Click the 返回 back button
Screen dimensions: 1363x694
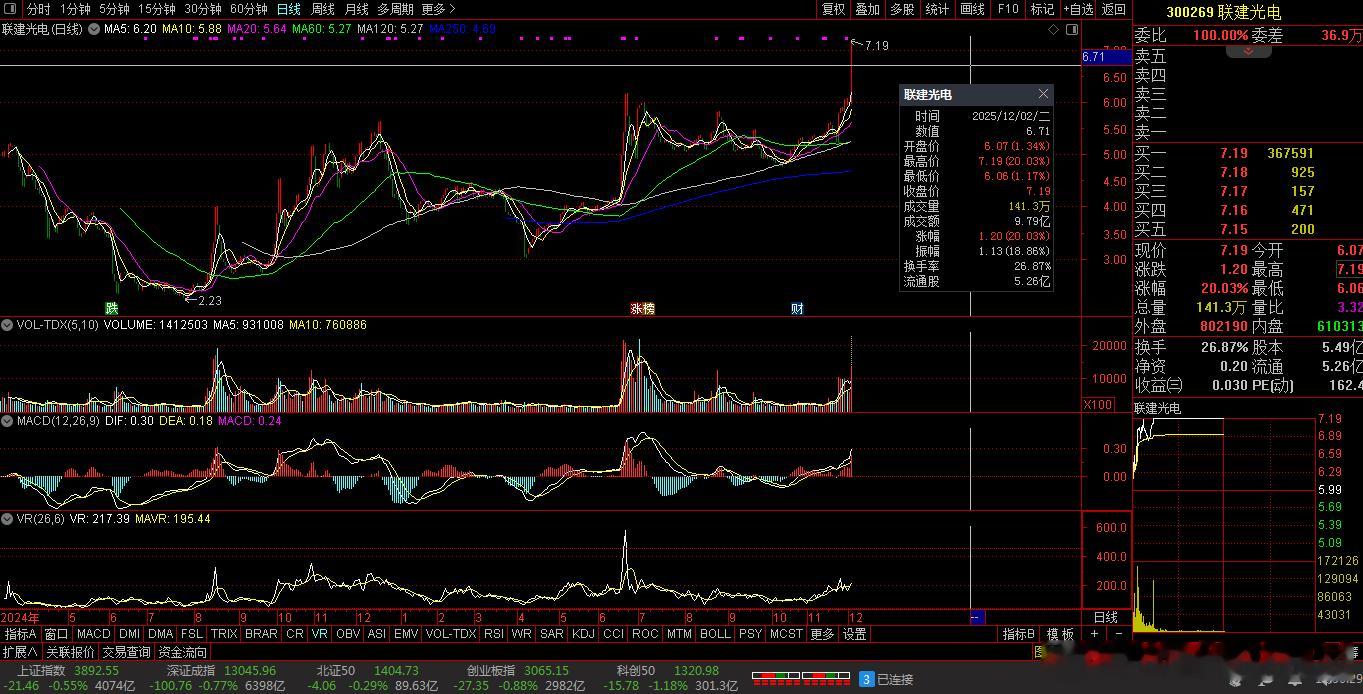pos(1113,9)
